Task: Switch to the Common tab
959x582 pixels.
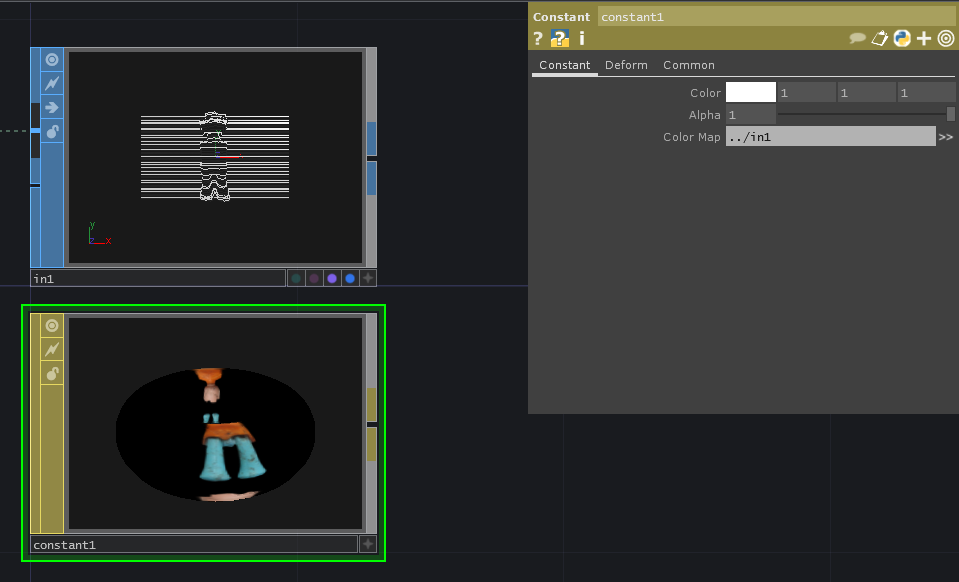Action: point(689,65)
